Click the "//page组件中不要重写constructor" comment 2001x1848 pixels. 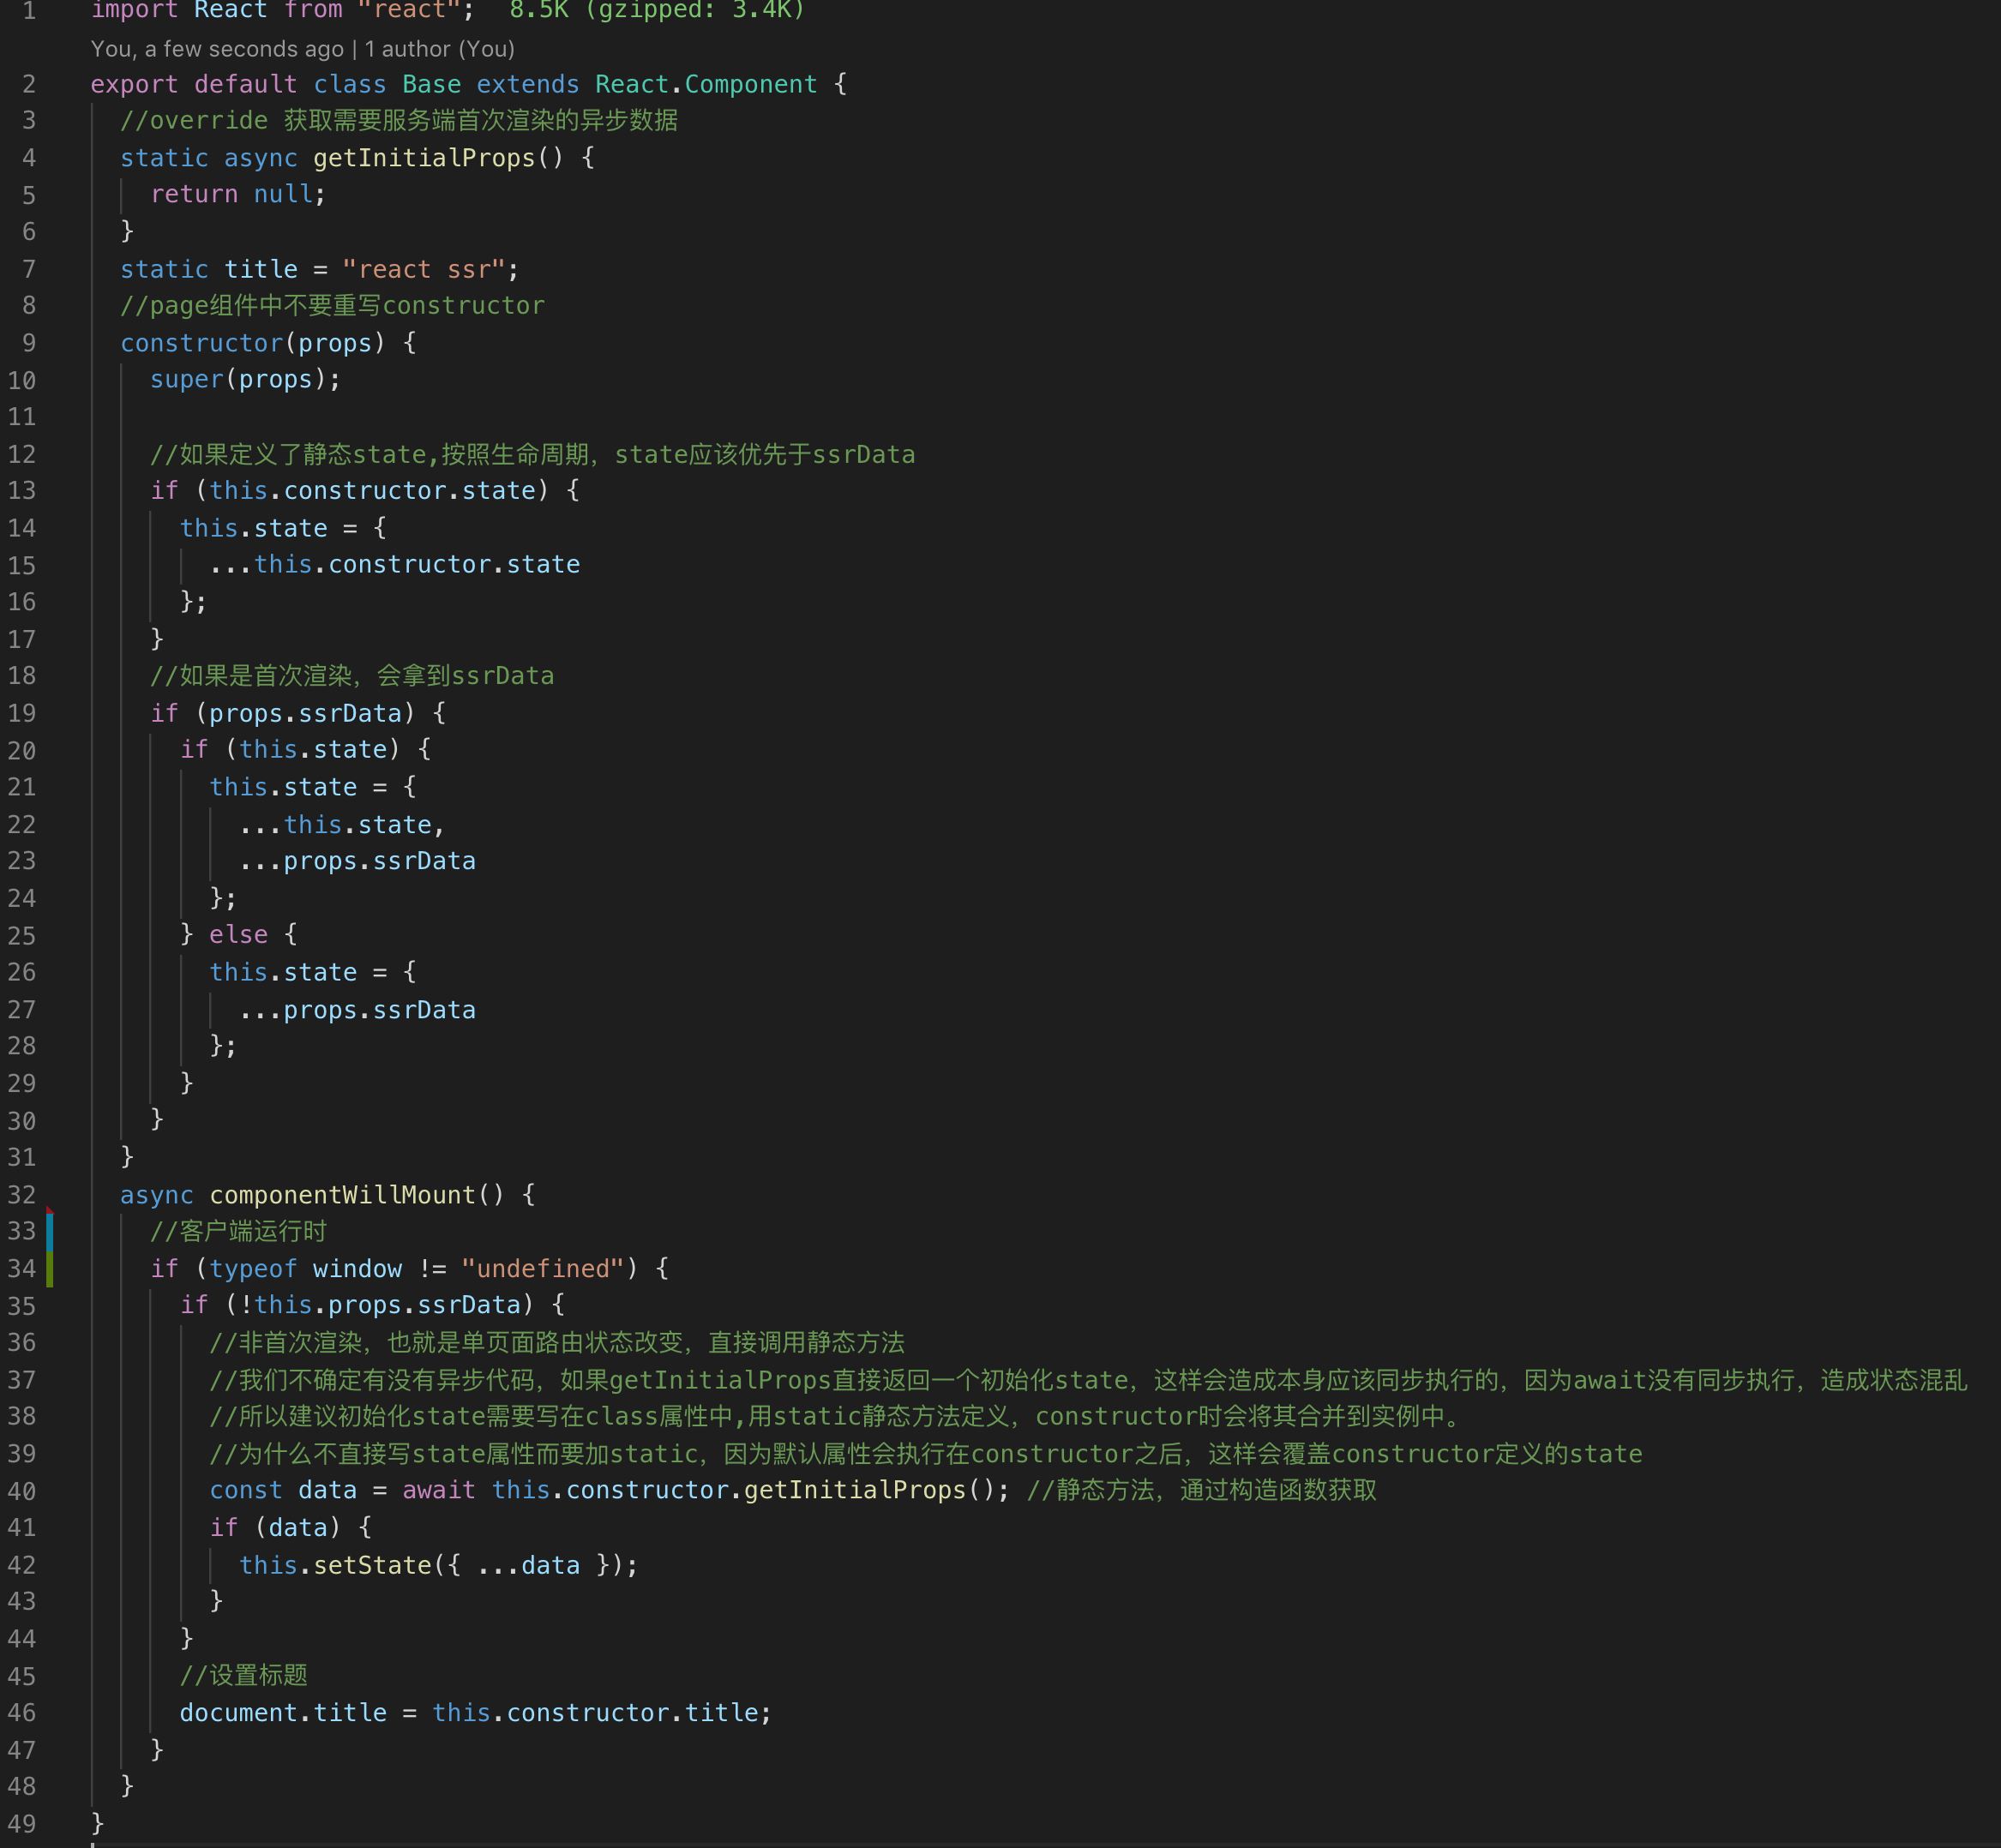[333, 305]
